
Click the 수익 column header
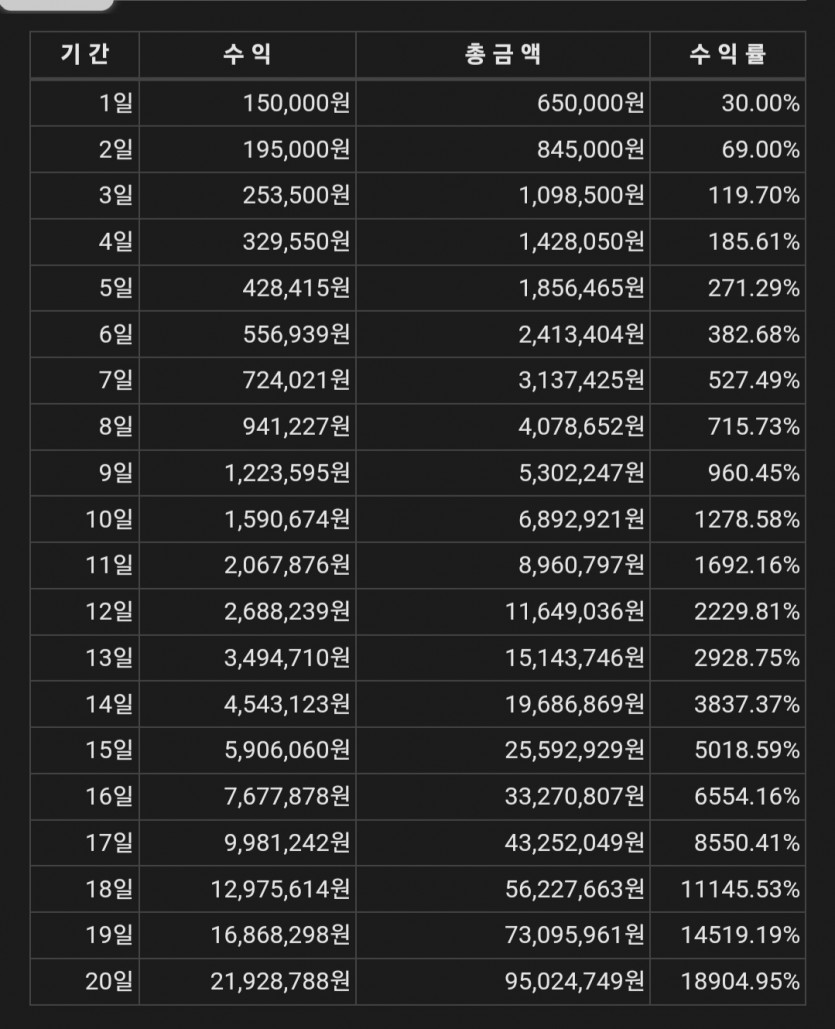(x=247, y=55)
